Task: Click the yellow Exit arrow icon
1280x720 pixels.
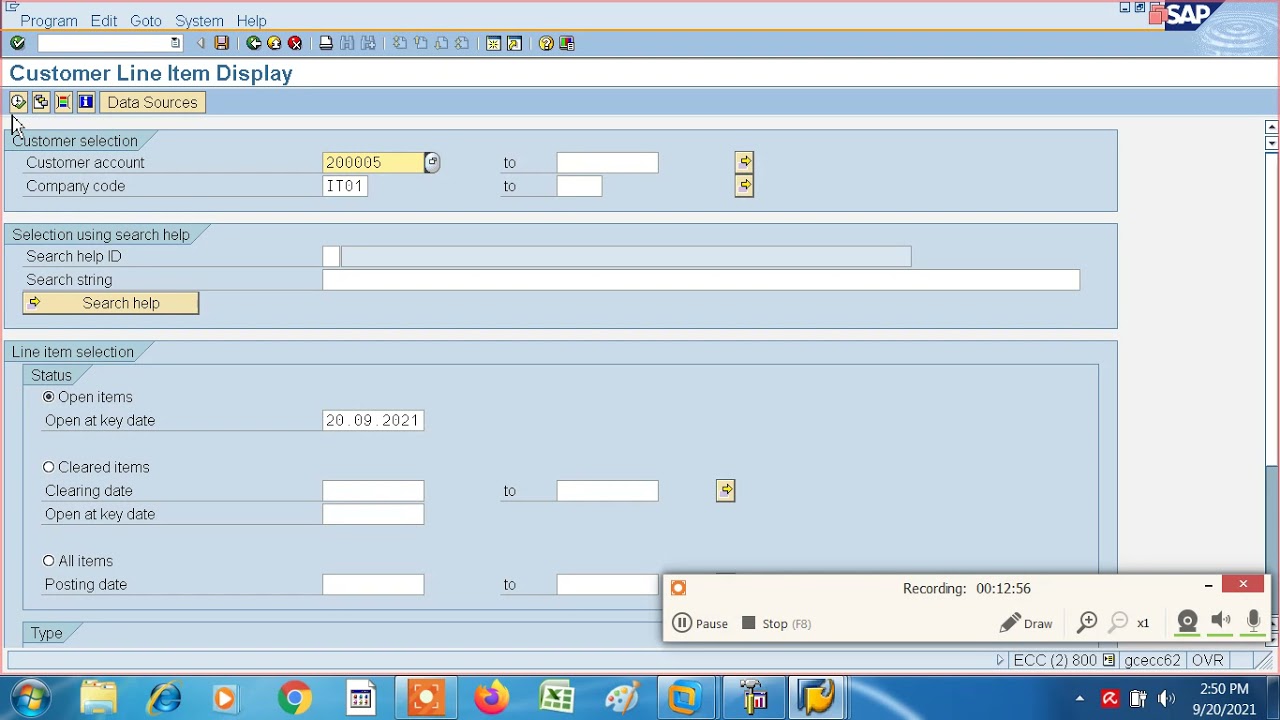Action: (274, 43)
